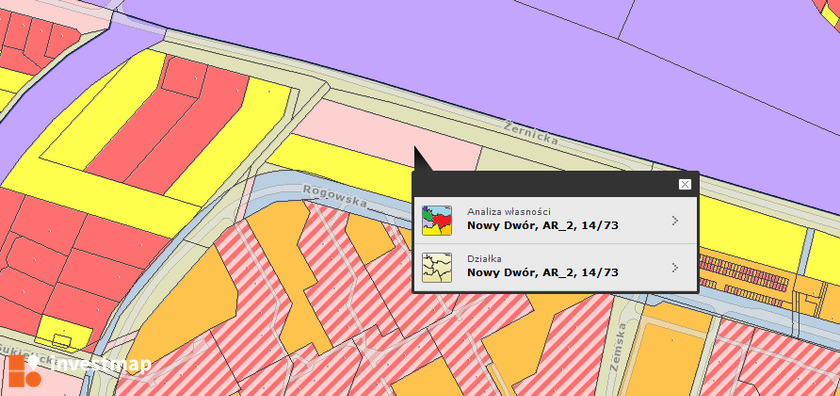Viewport: 840px width, 396px height.
Task: Open Analiza własności Nowy Dwór 14/73 entry
Action: (x=555, y=220)
